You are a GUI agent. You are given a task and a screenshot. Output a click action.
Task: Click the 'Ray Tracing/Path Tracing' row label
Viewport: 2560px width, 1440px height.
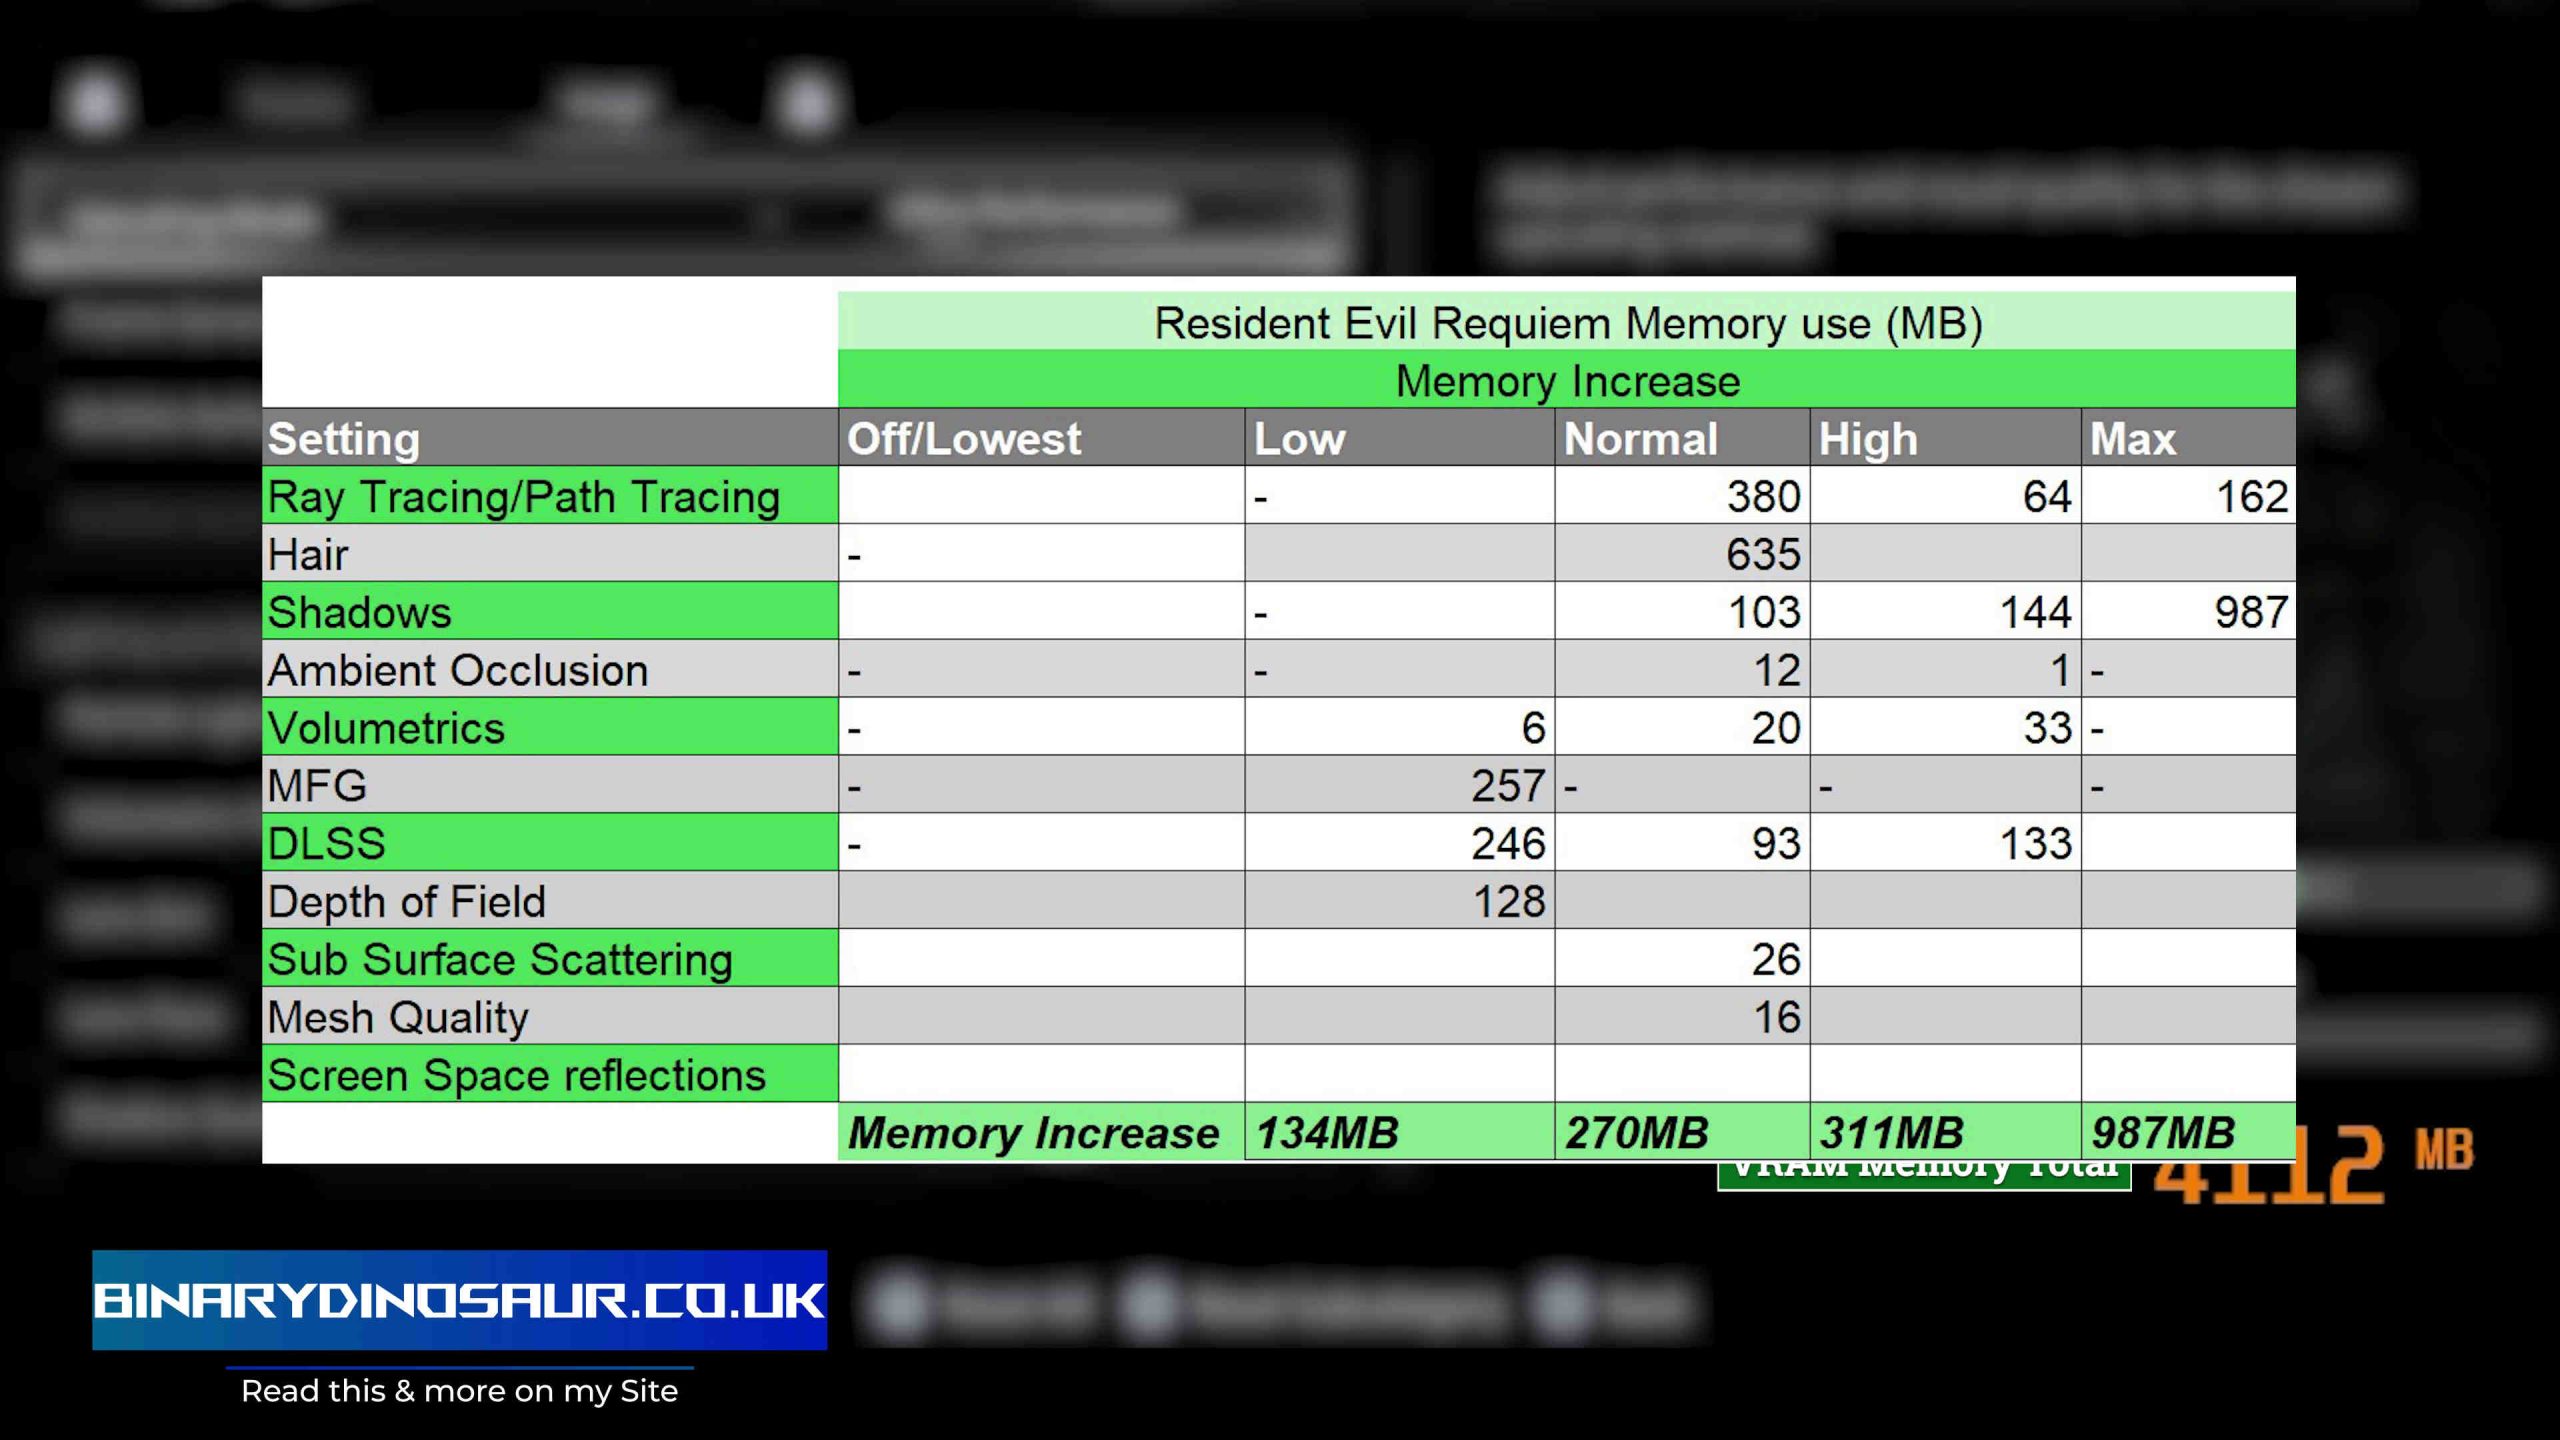(x=524, y=497)
